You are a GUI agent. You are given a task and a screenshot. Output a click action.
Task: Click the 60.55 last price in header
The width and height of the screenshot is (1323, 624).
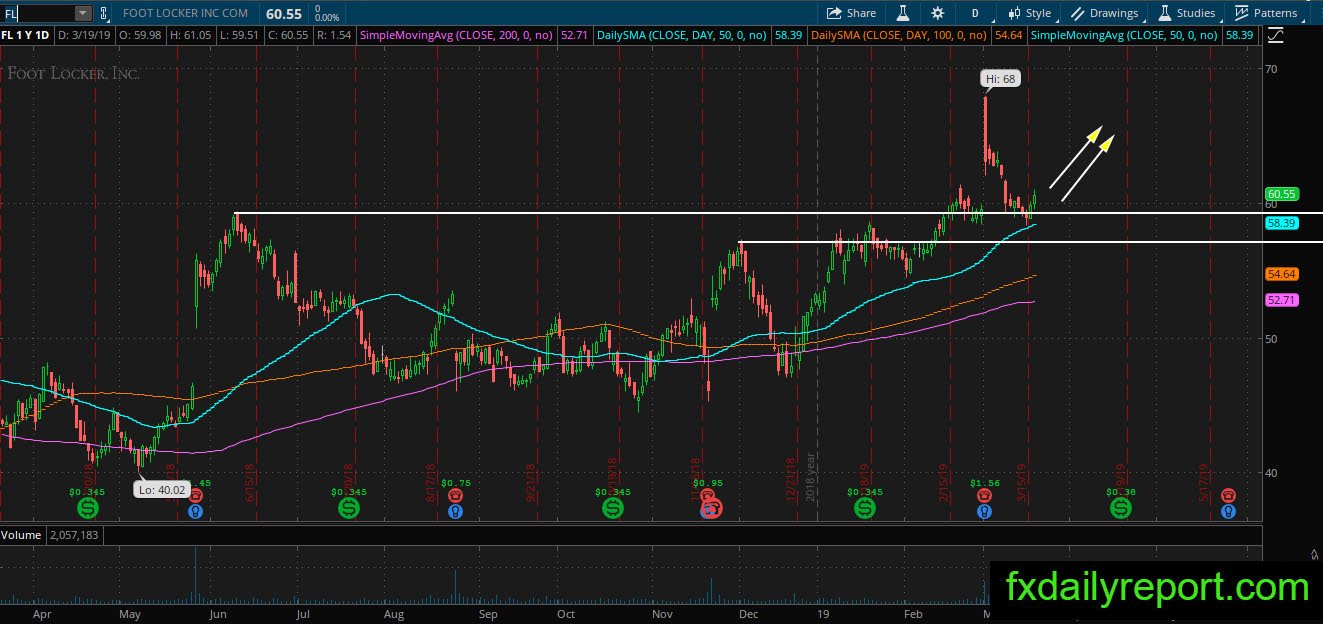(x=285, y=14)
